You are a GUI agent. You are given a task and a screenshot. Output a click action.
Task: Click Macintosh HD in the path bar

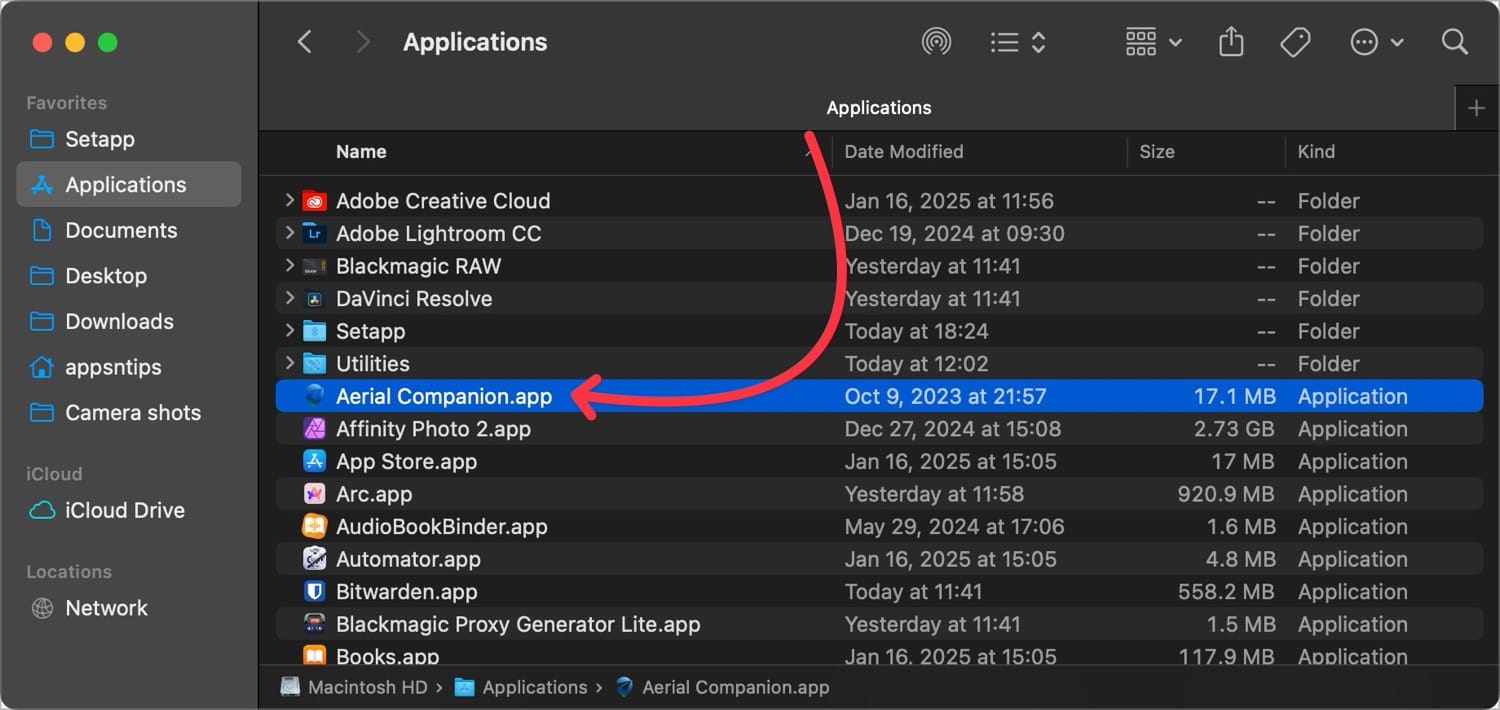click(354, 687)
